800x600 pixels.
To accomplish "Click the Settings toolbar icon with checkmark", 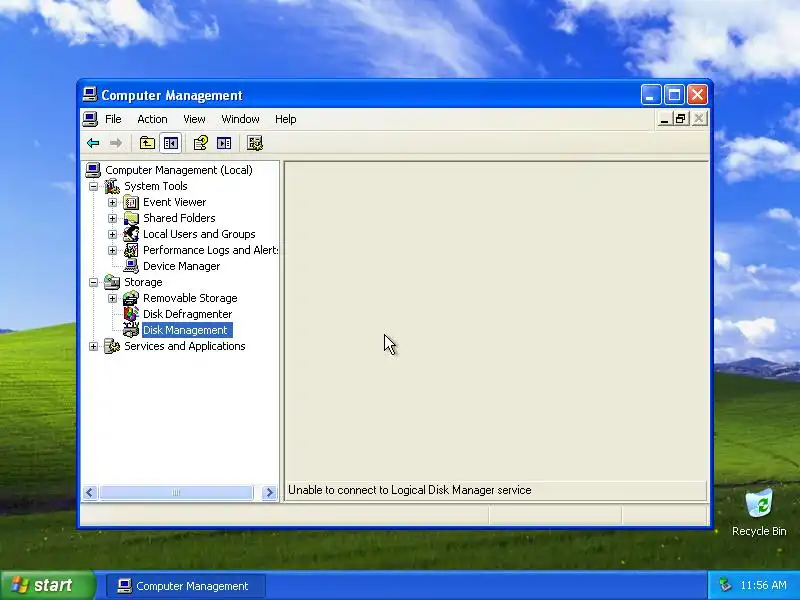I will point(255,143).
